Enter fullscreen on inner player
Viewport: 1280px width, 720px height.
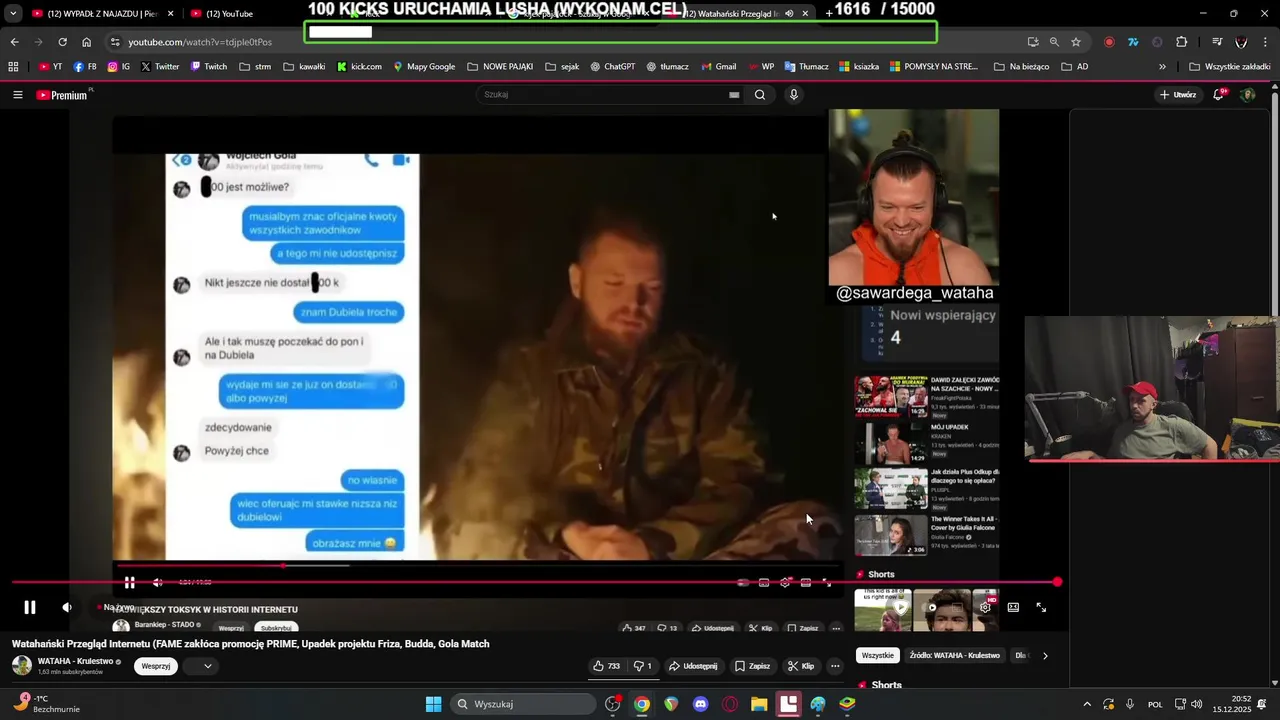point(827,582)
